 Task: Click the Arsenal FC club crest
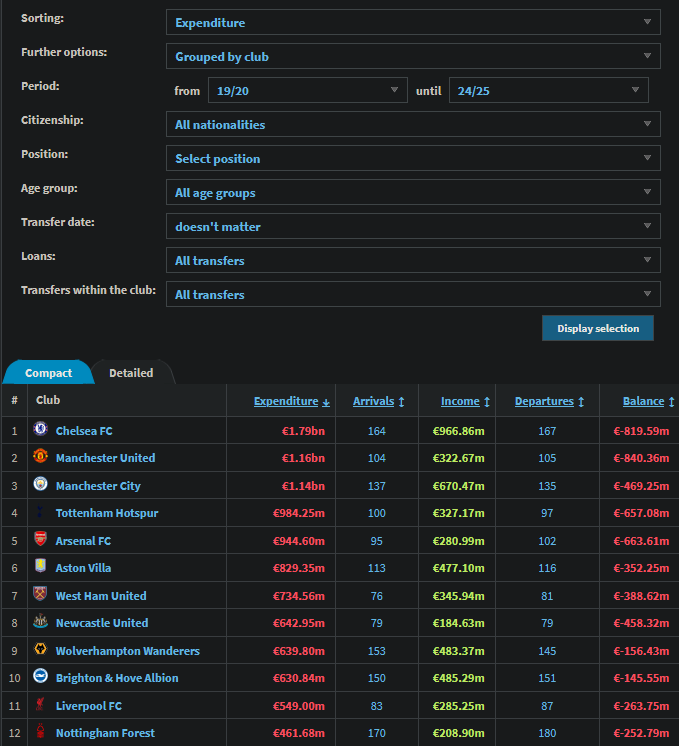pyautogui.click(x=40, y=539)
